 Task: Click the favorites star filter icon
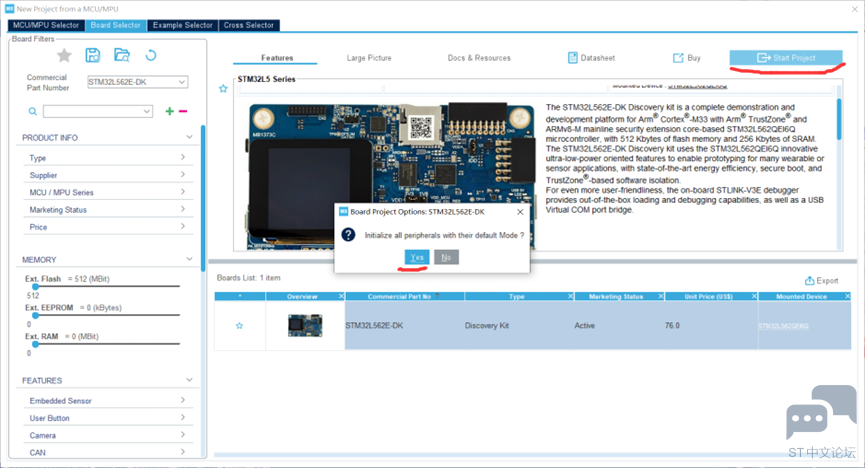point(64,55)
